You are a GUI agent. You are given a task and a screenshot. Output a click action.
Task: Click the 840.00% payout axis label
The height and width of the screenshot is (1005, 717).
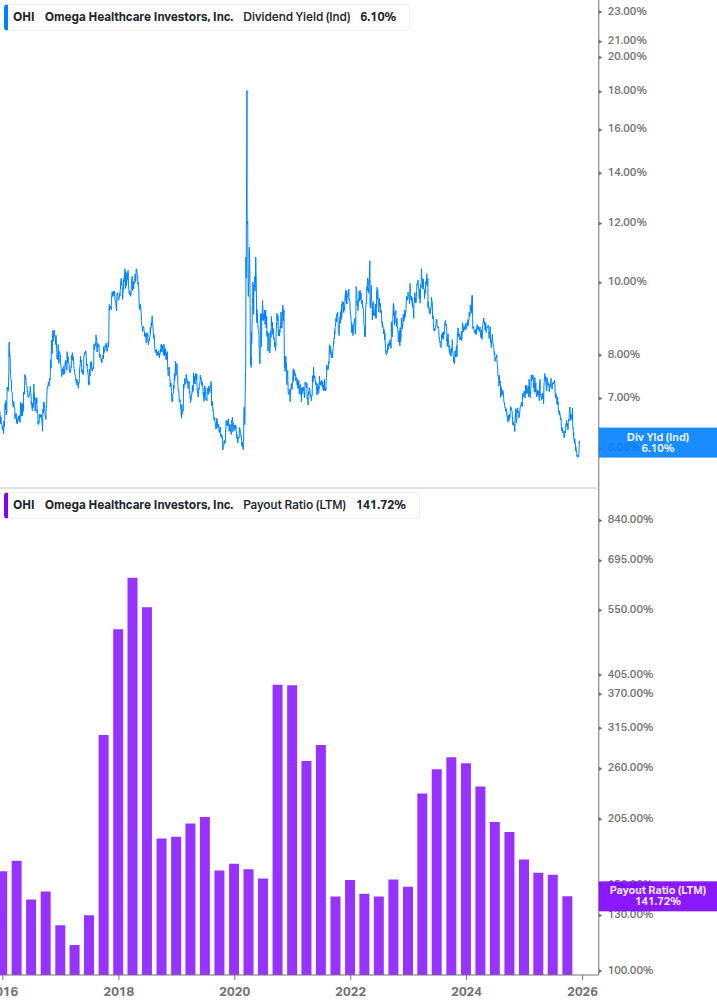630,519
